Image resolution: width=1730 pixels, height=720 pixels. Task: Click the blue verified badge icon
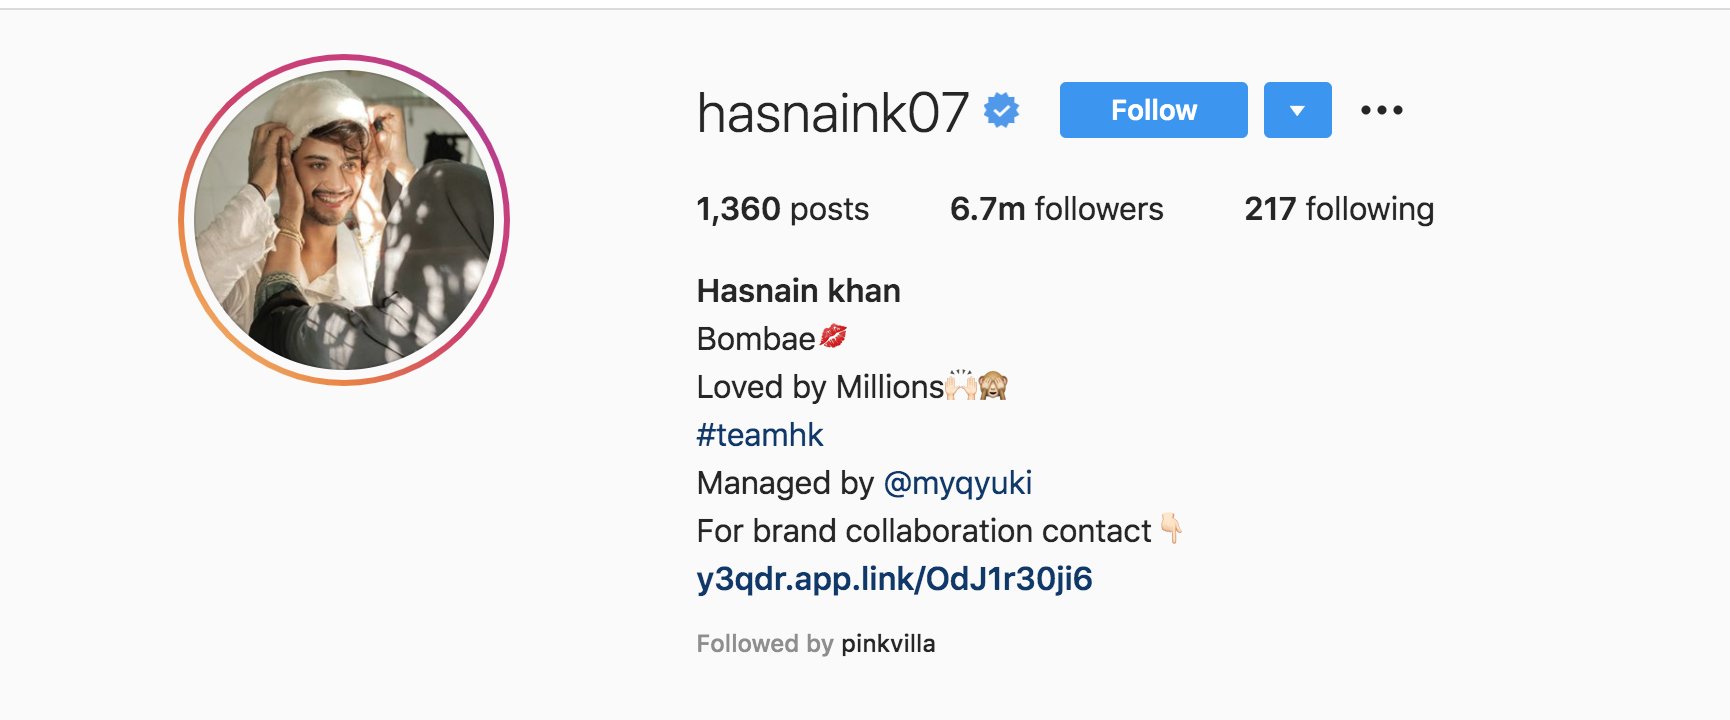(1001, 111)
